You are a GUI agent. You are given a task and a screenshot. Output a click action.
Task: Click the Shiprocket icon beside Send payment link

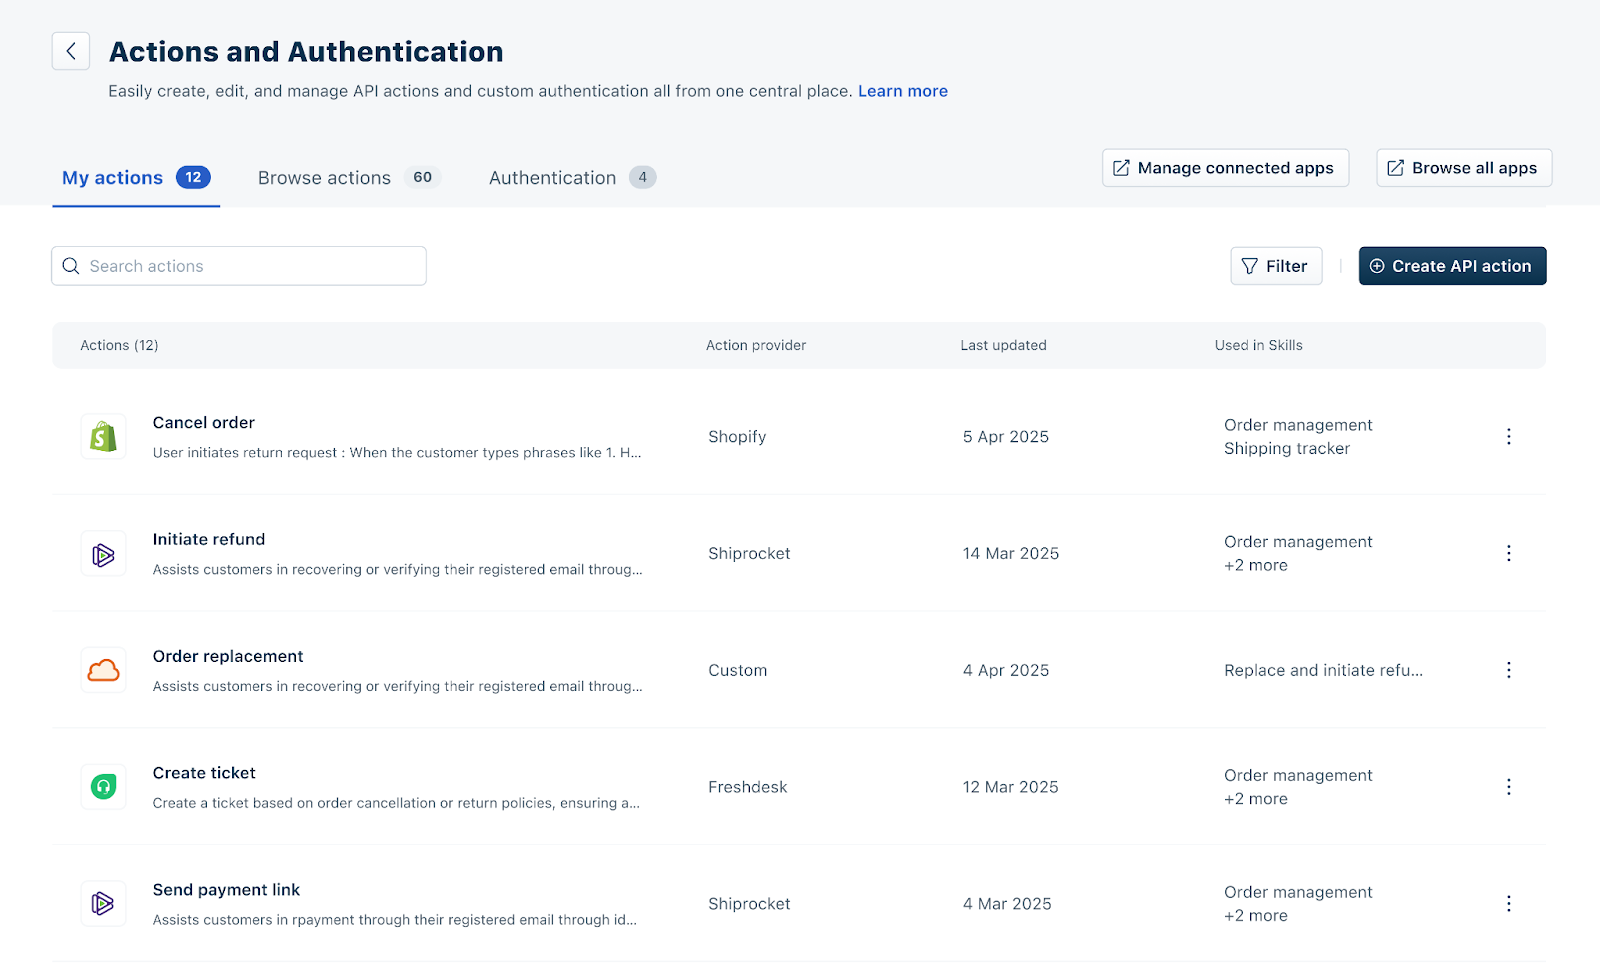coord(103,904)
